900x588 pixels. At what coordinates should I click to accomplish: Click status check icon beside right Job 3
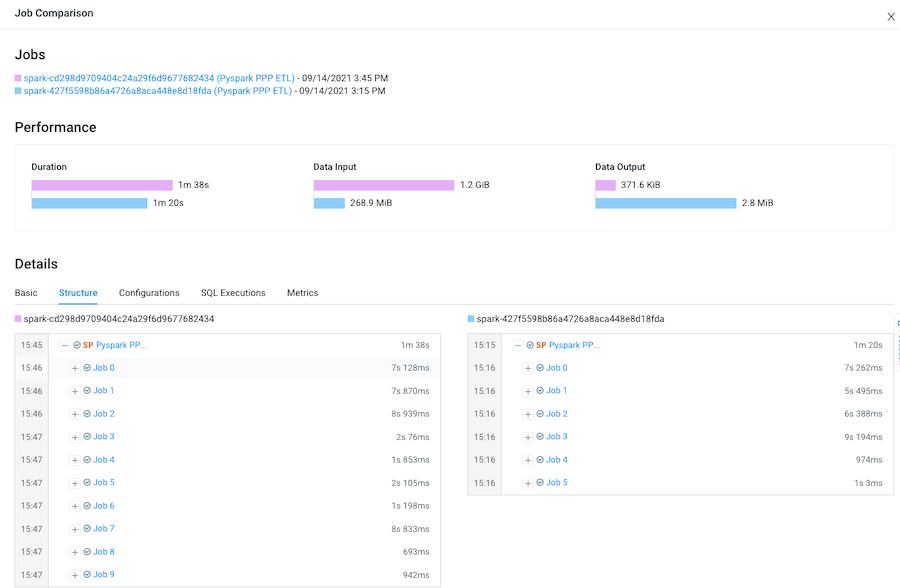[x=540, y=437]
